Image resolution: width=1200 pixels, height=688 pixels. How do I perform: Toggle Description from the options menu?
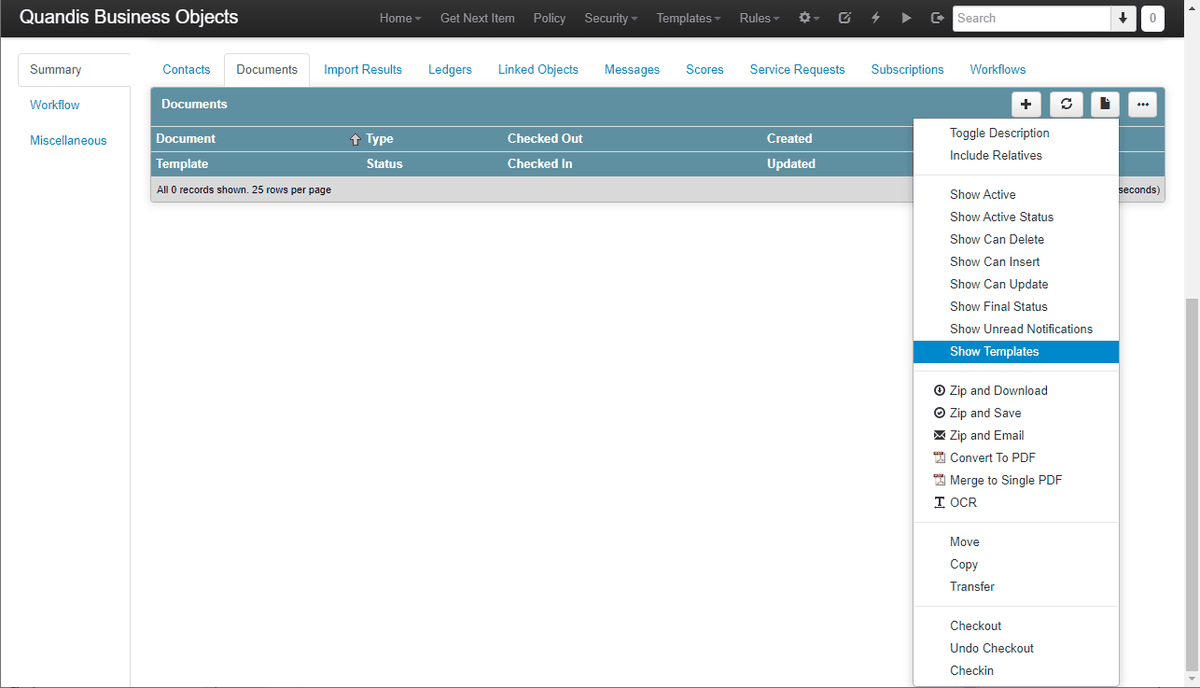coord(1016,133)
